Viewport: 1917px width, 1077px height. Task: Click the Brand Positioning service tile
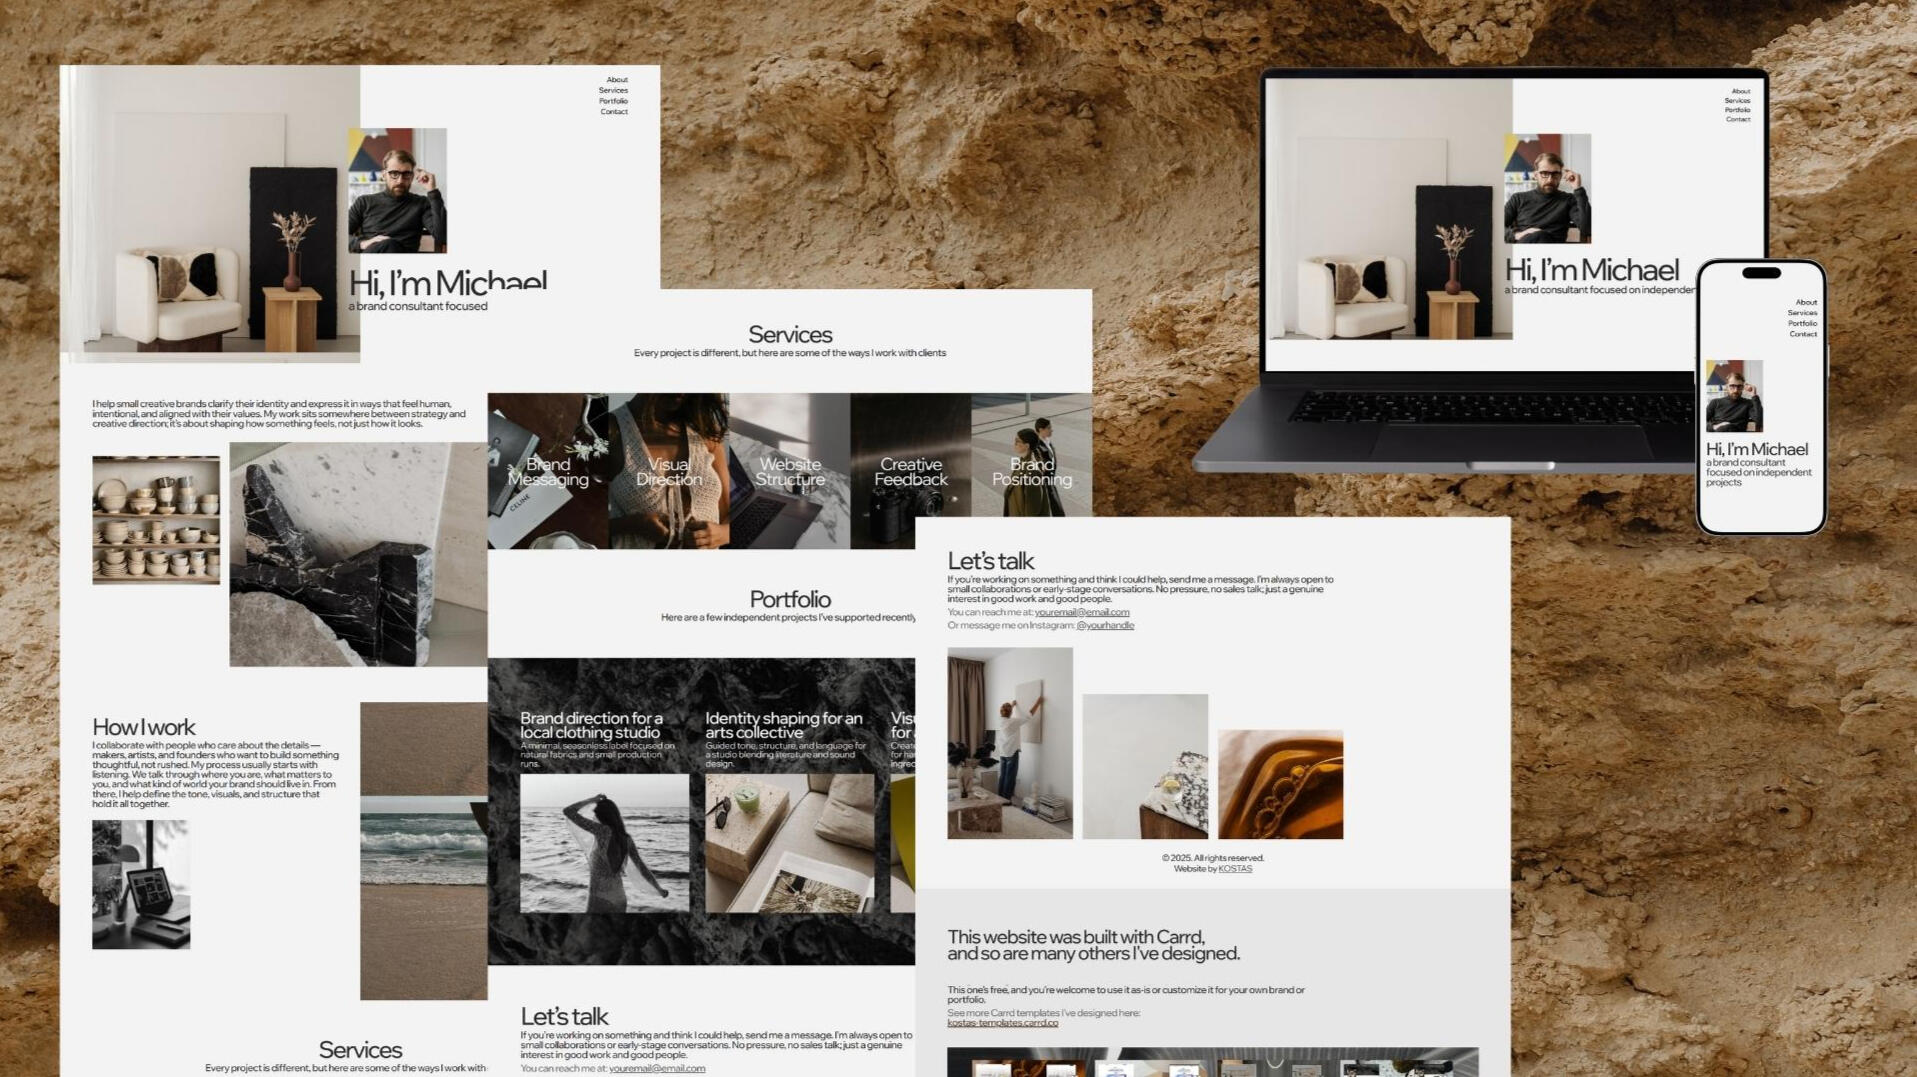(1032, 471)
